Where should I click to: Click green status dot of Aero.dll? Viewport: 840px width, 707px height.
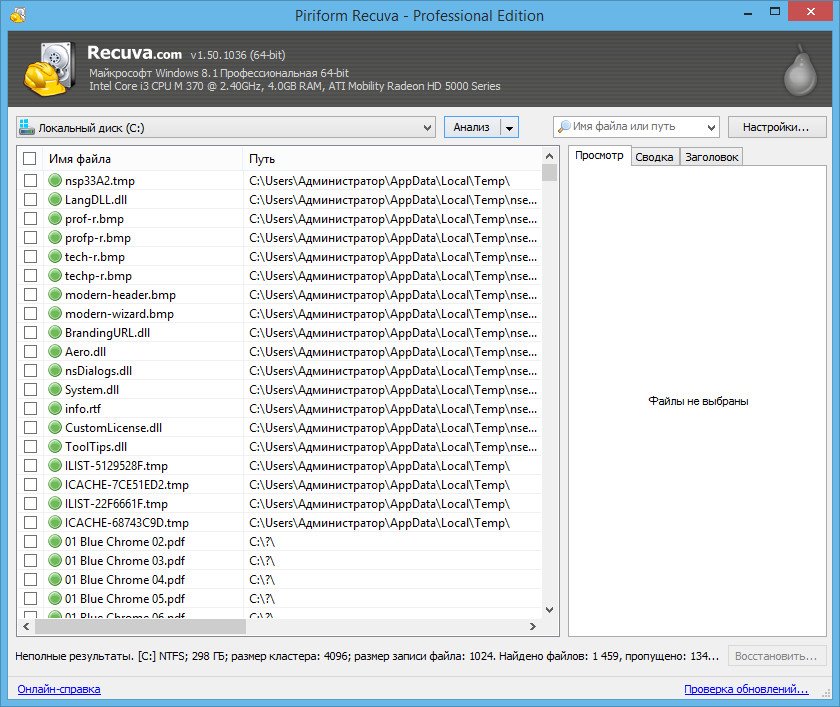[x=55, y=351]
